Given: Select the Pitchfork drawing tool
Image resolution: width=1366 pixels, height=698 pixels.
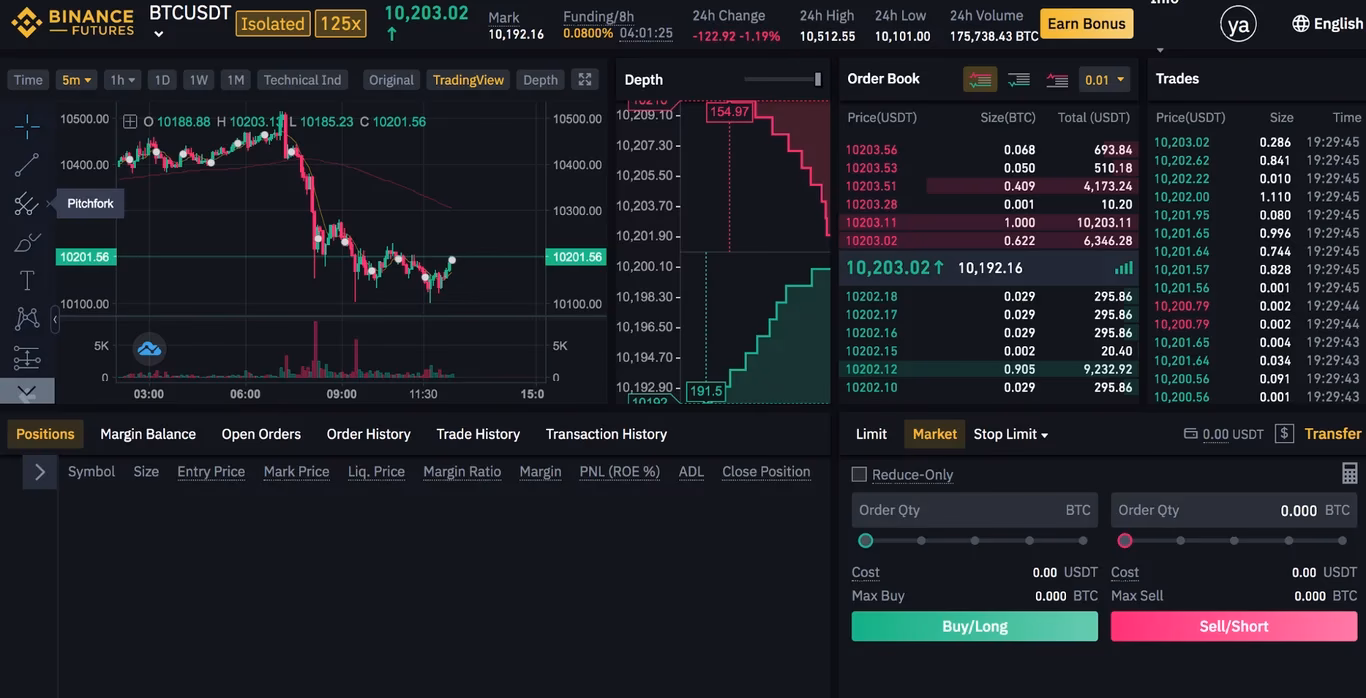Looking at the screenshot, I should [27, 203].
